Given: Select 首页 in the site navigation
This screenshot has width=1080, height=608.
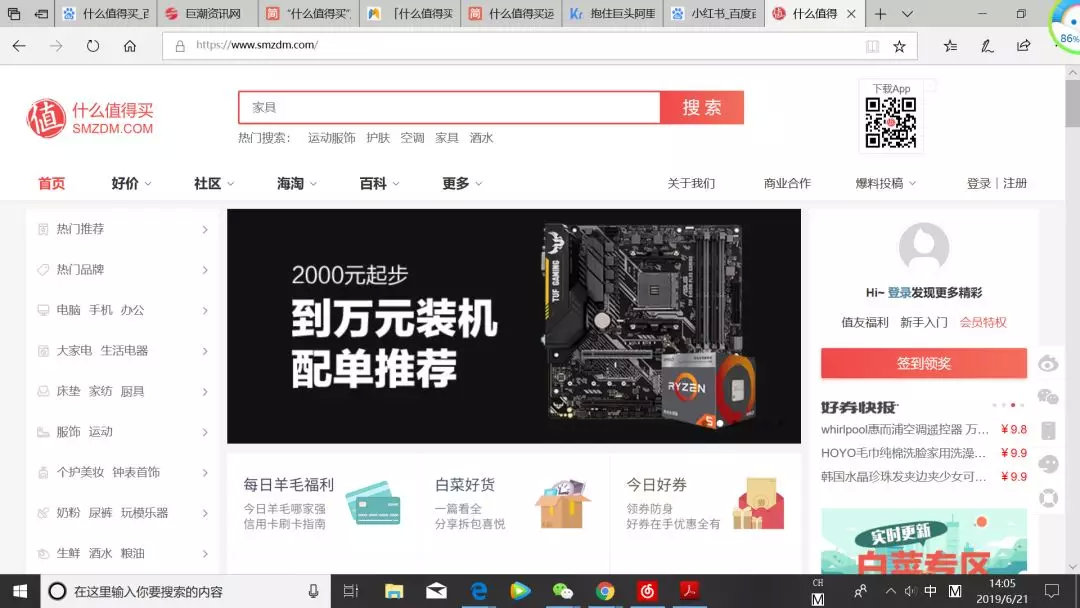Looking at the screenshot, I should (51, 183).
